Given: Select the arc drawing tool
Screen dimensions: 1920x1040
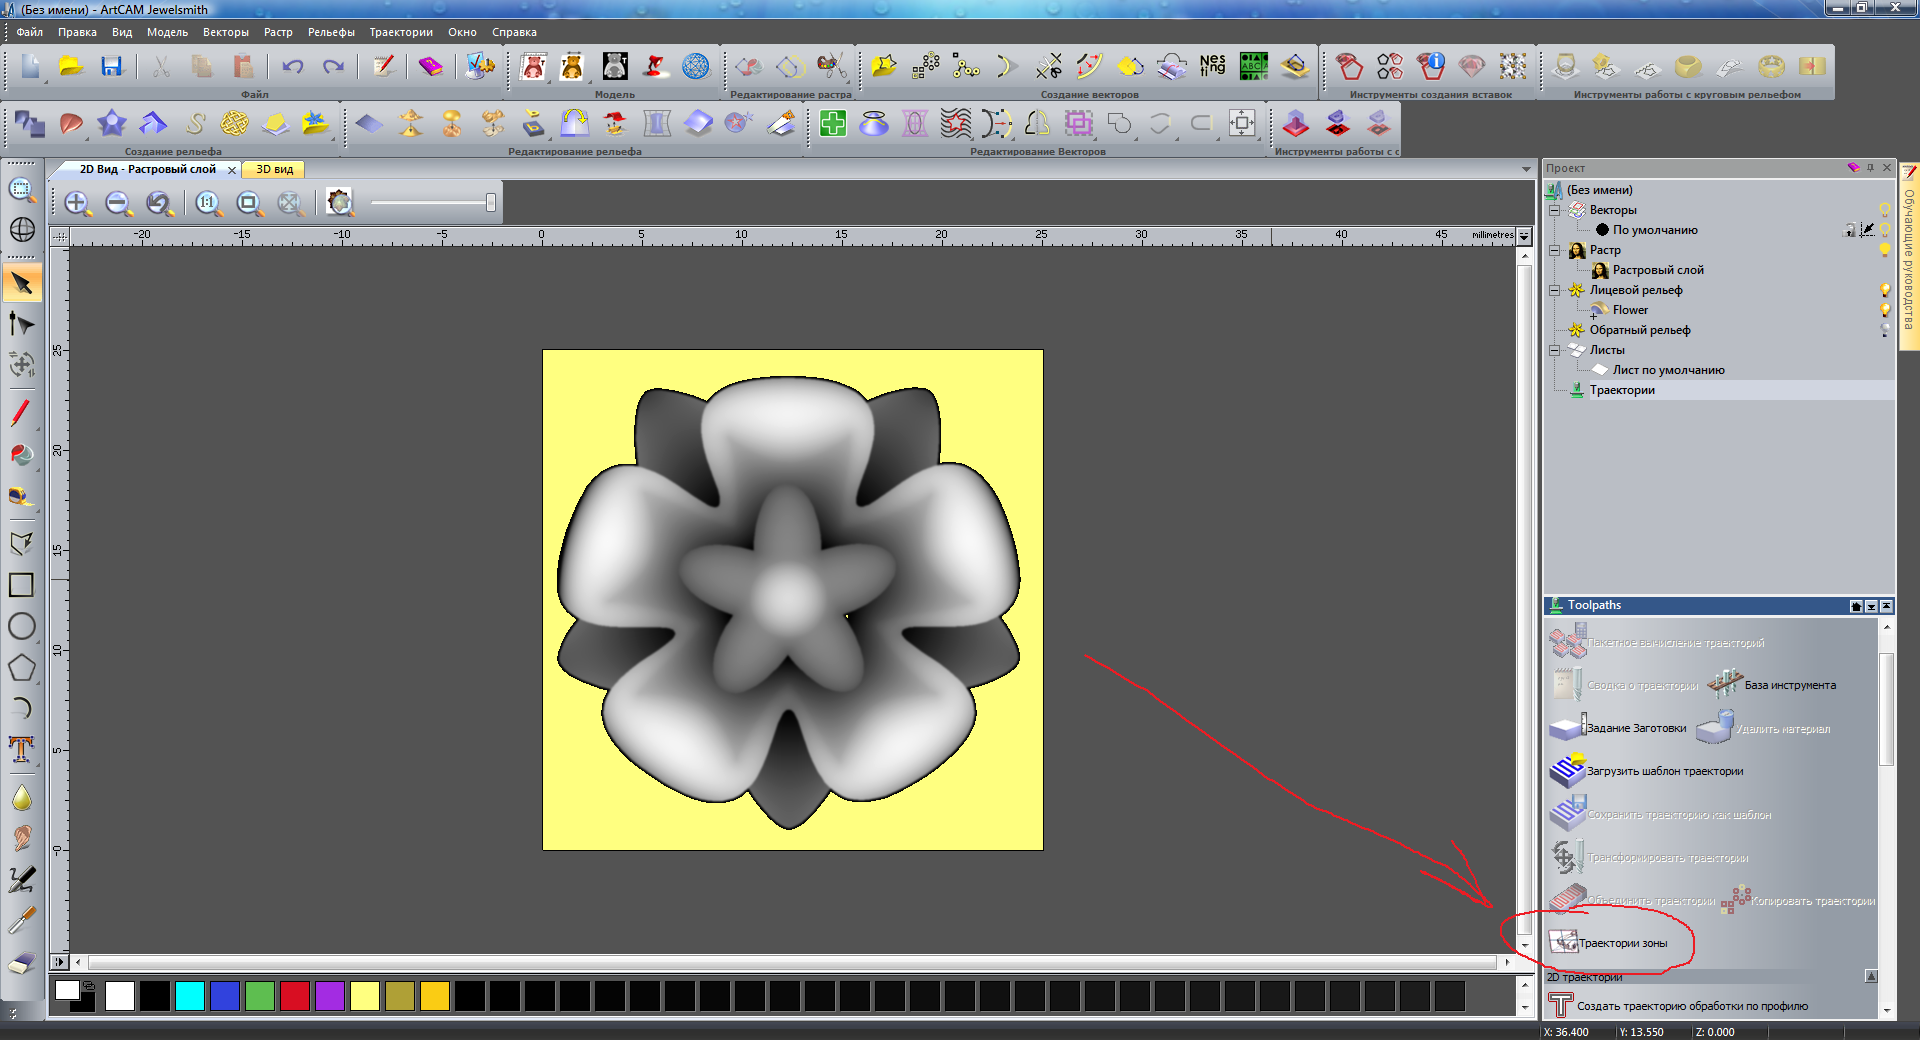Looking at the screenshot, I should [22, 708].
